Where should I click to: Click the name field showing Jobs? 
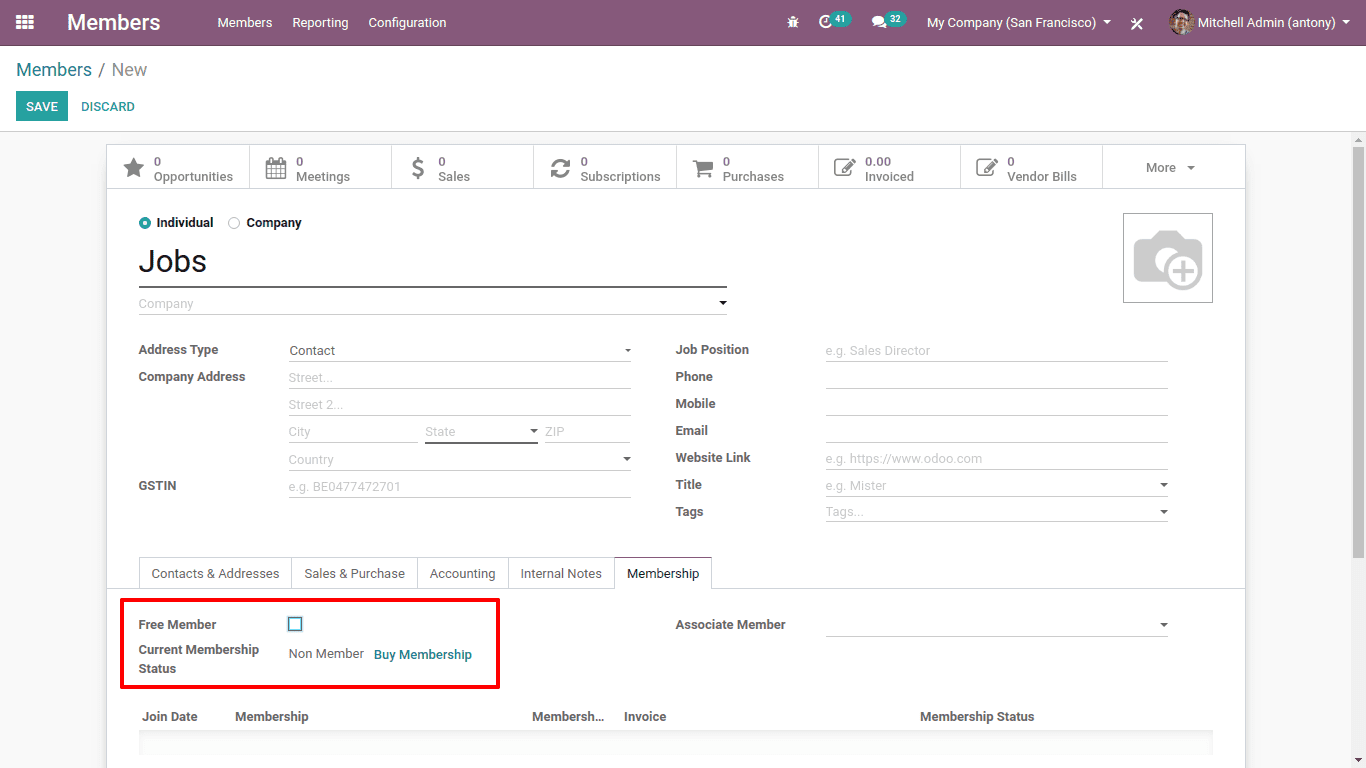click(x=432, y=262)
